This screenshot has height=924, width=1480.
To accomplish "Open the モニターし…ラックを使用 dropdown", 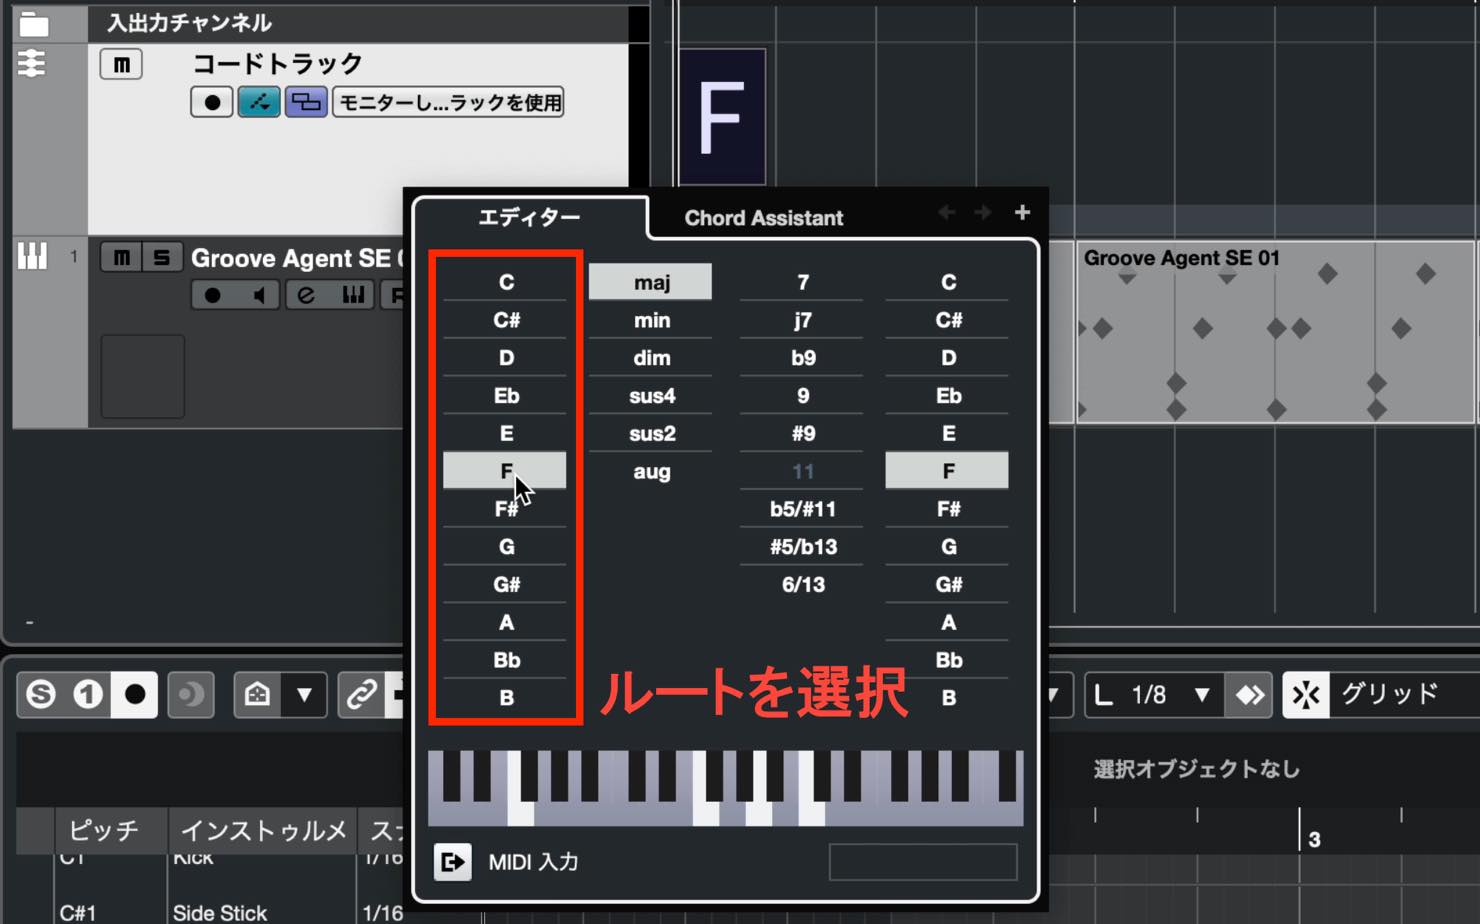I will (x=448, y=102).
